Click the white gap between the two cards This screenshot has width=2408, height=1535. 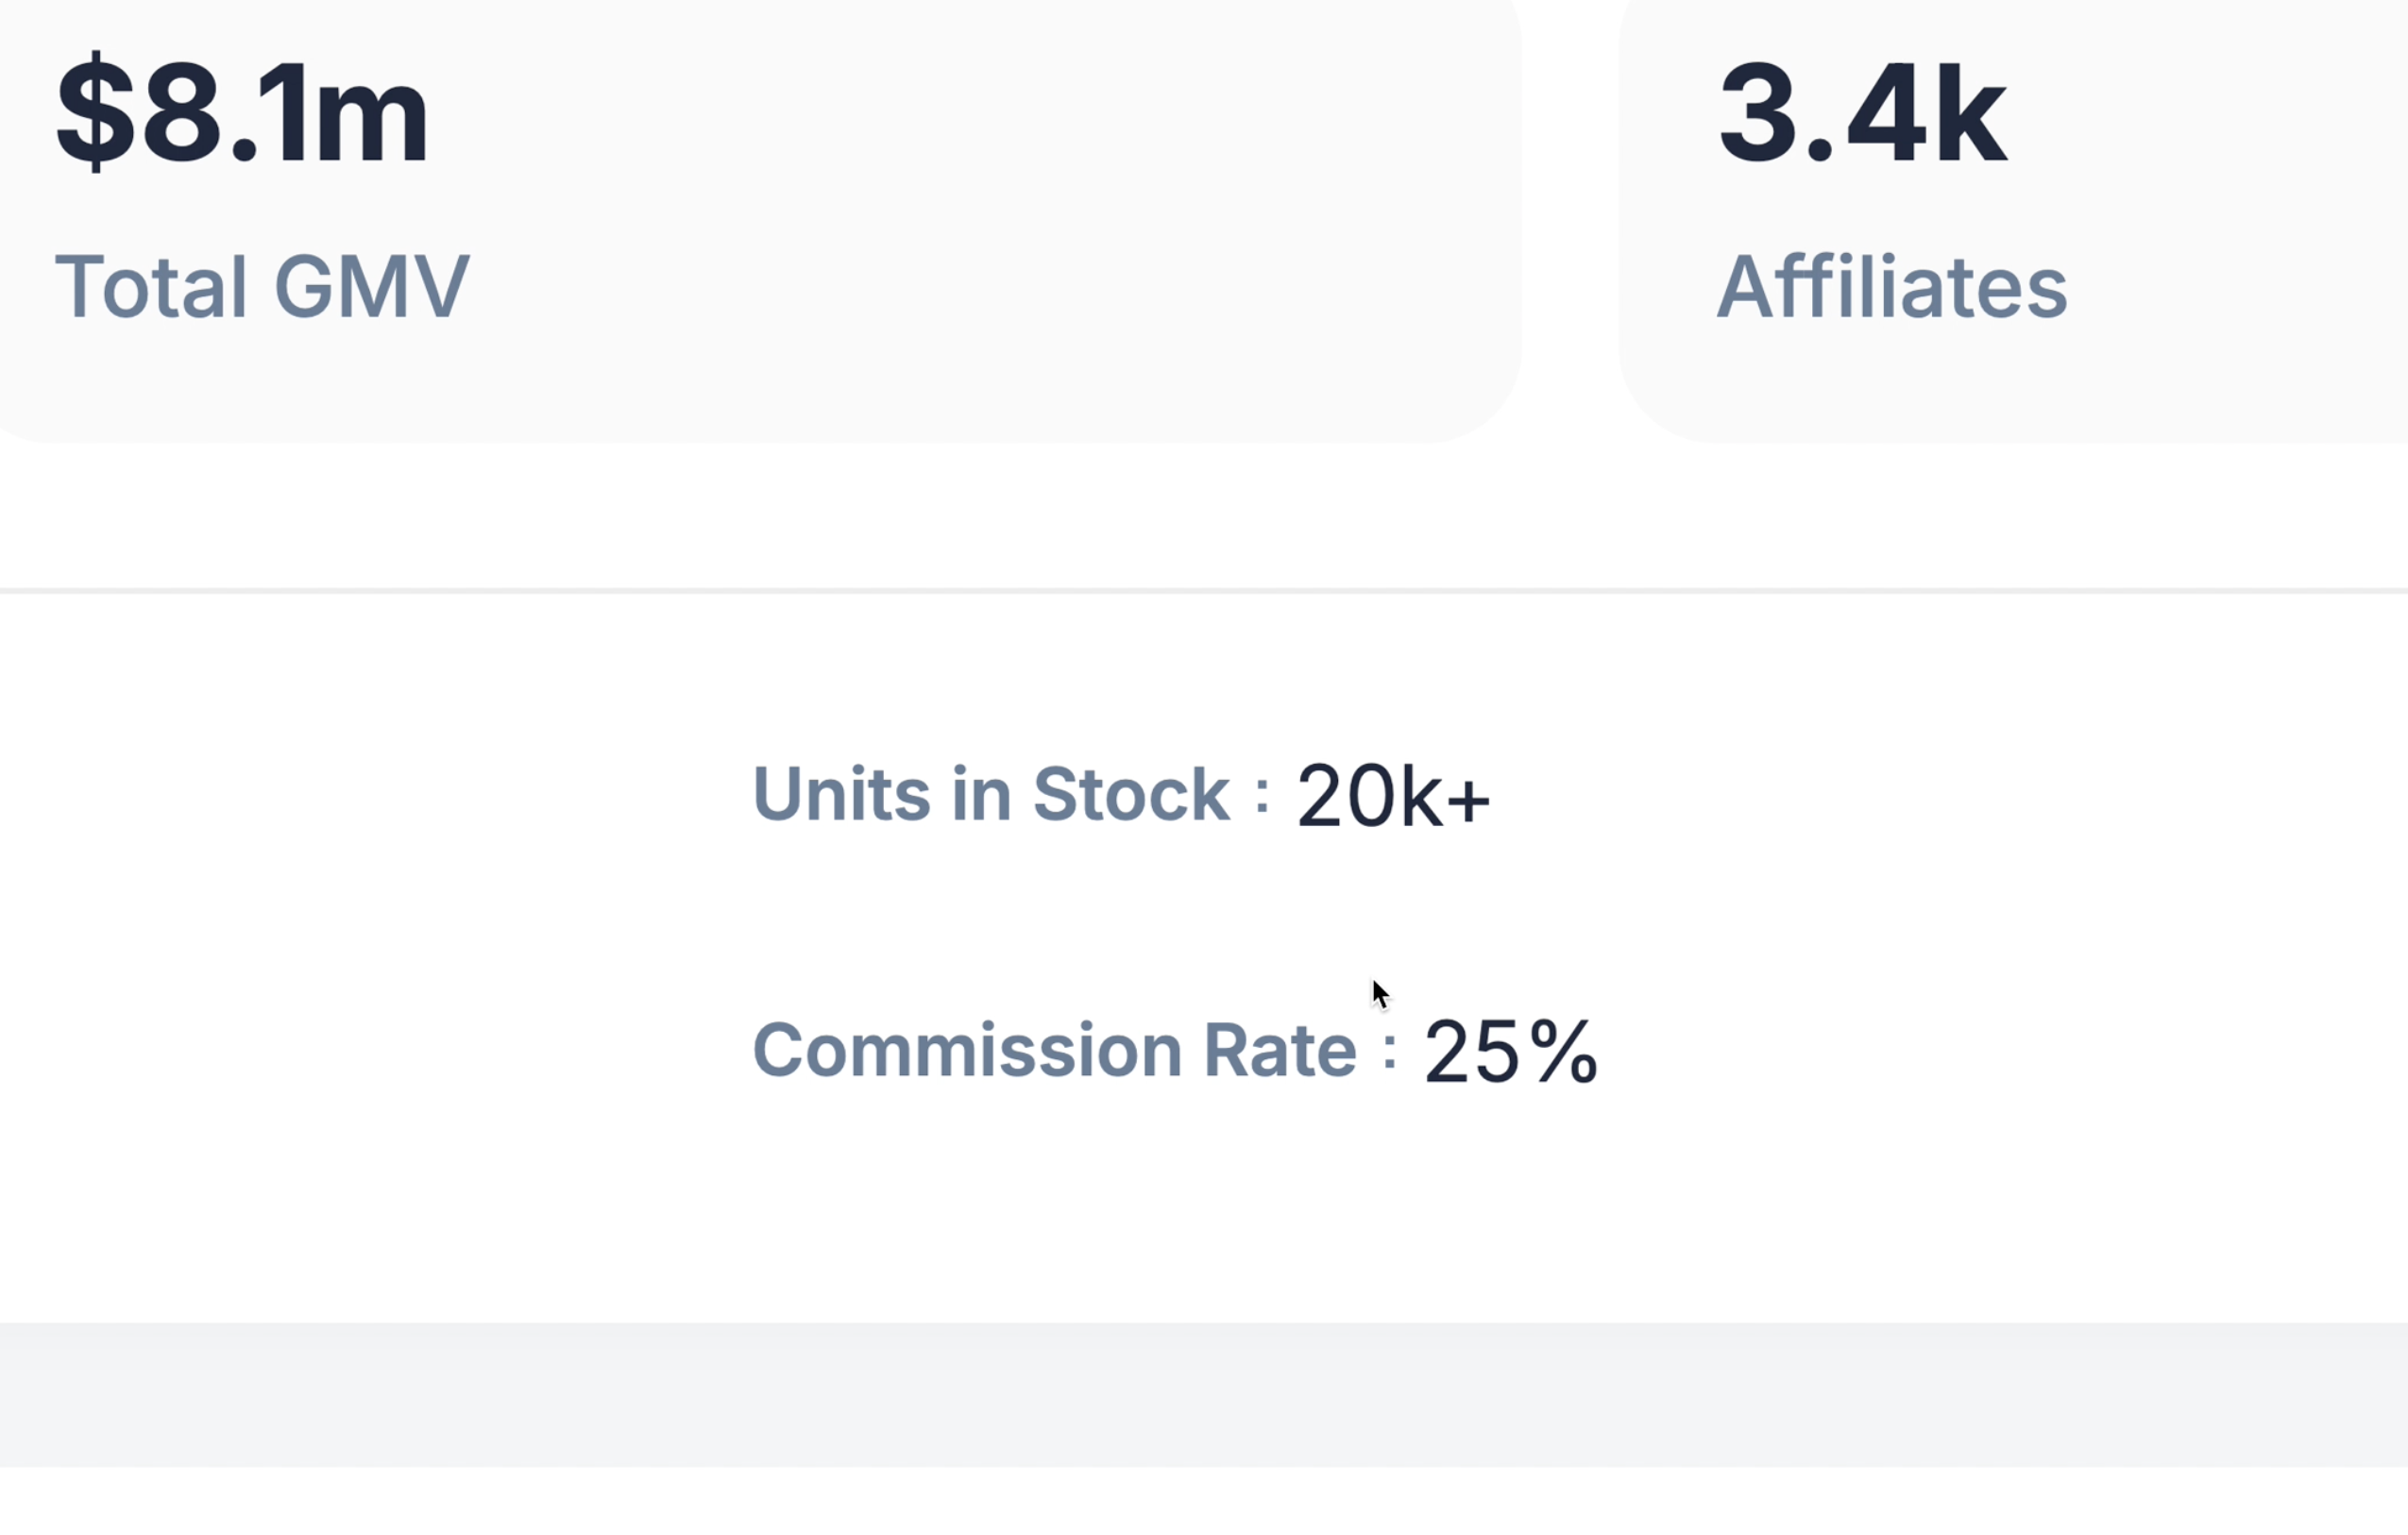point(1570,220)
